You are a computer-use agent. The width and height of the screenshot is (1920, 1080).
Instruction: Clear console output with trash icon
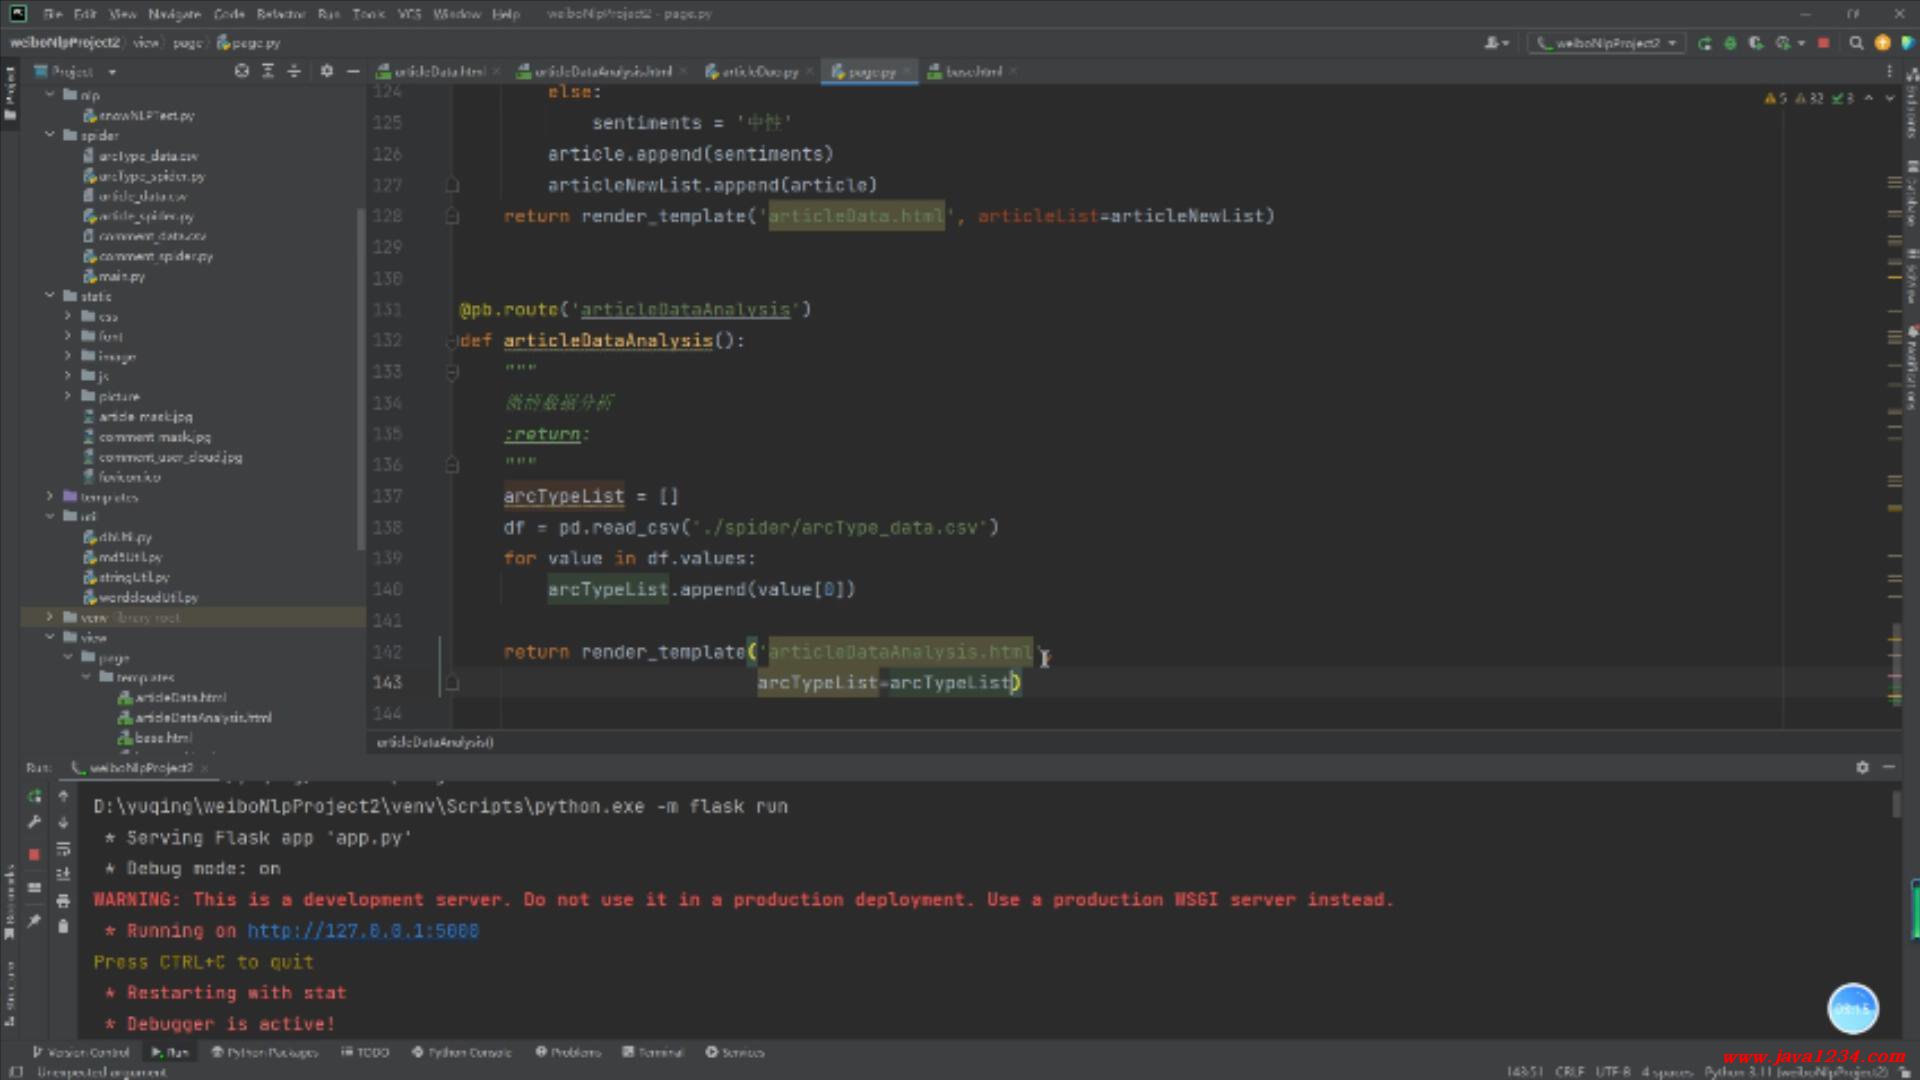click(x=63, y=927)
